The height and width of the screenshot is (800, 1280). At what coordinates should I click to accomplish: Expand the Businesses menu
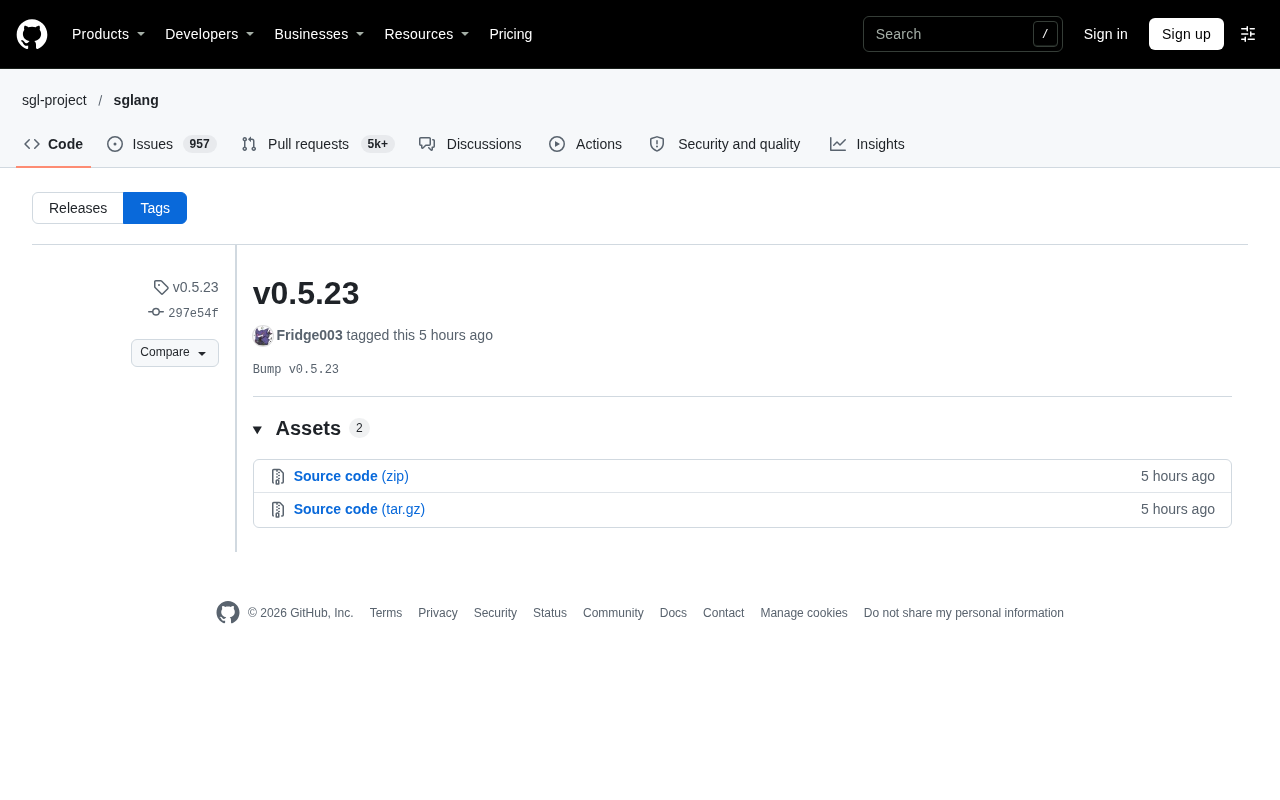[x=319, y=34]
